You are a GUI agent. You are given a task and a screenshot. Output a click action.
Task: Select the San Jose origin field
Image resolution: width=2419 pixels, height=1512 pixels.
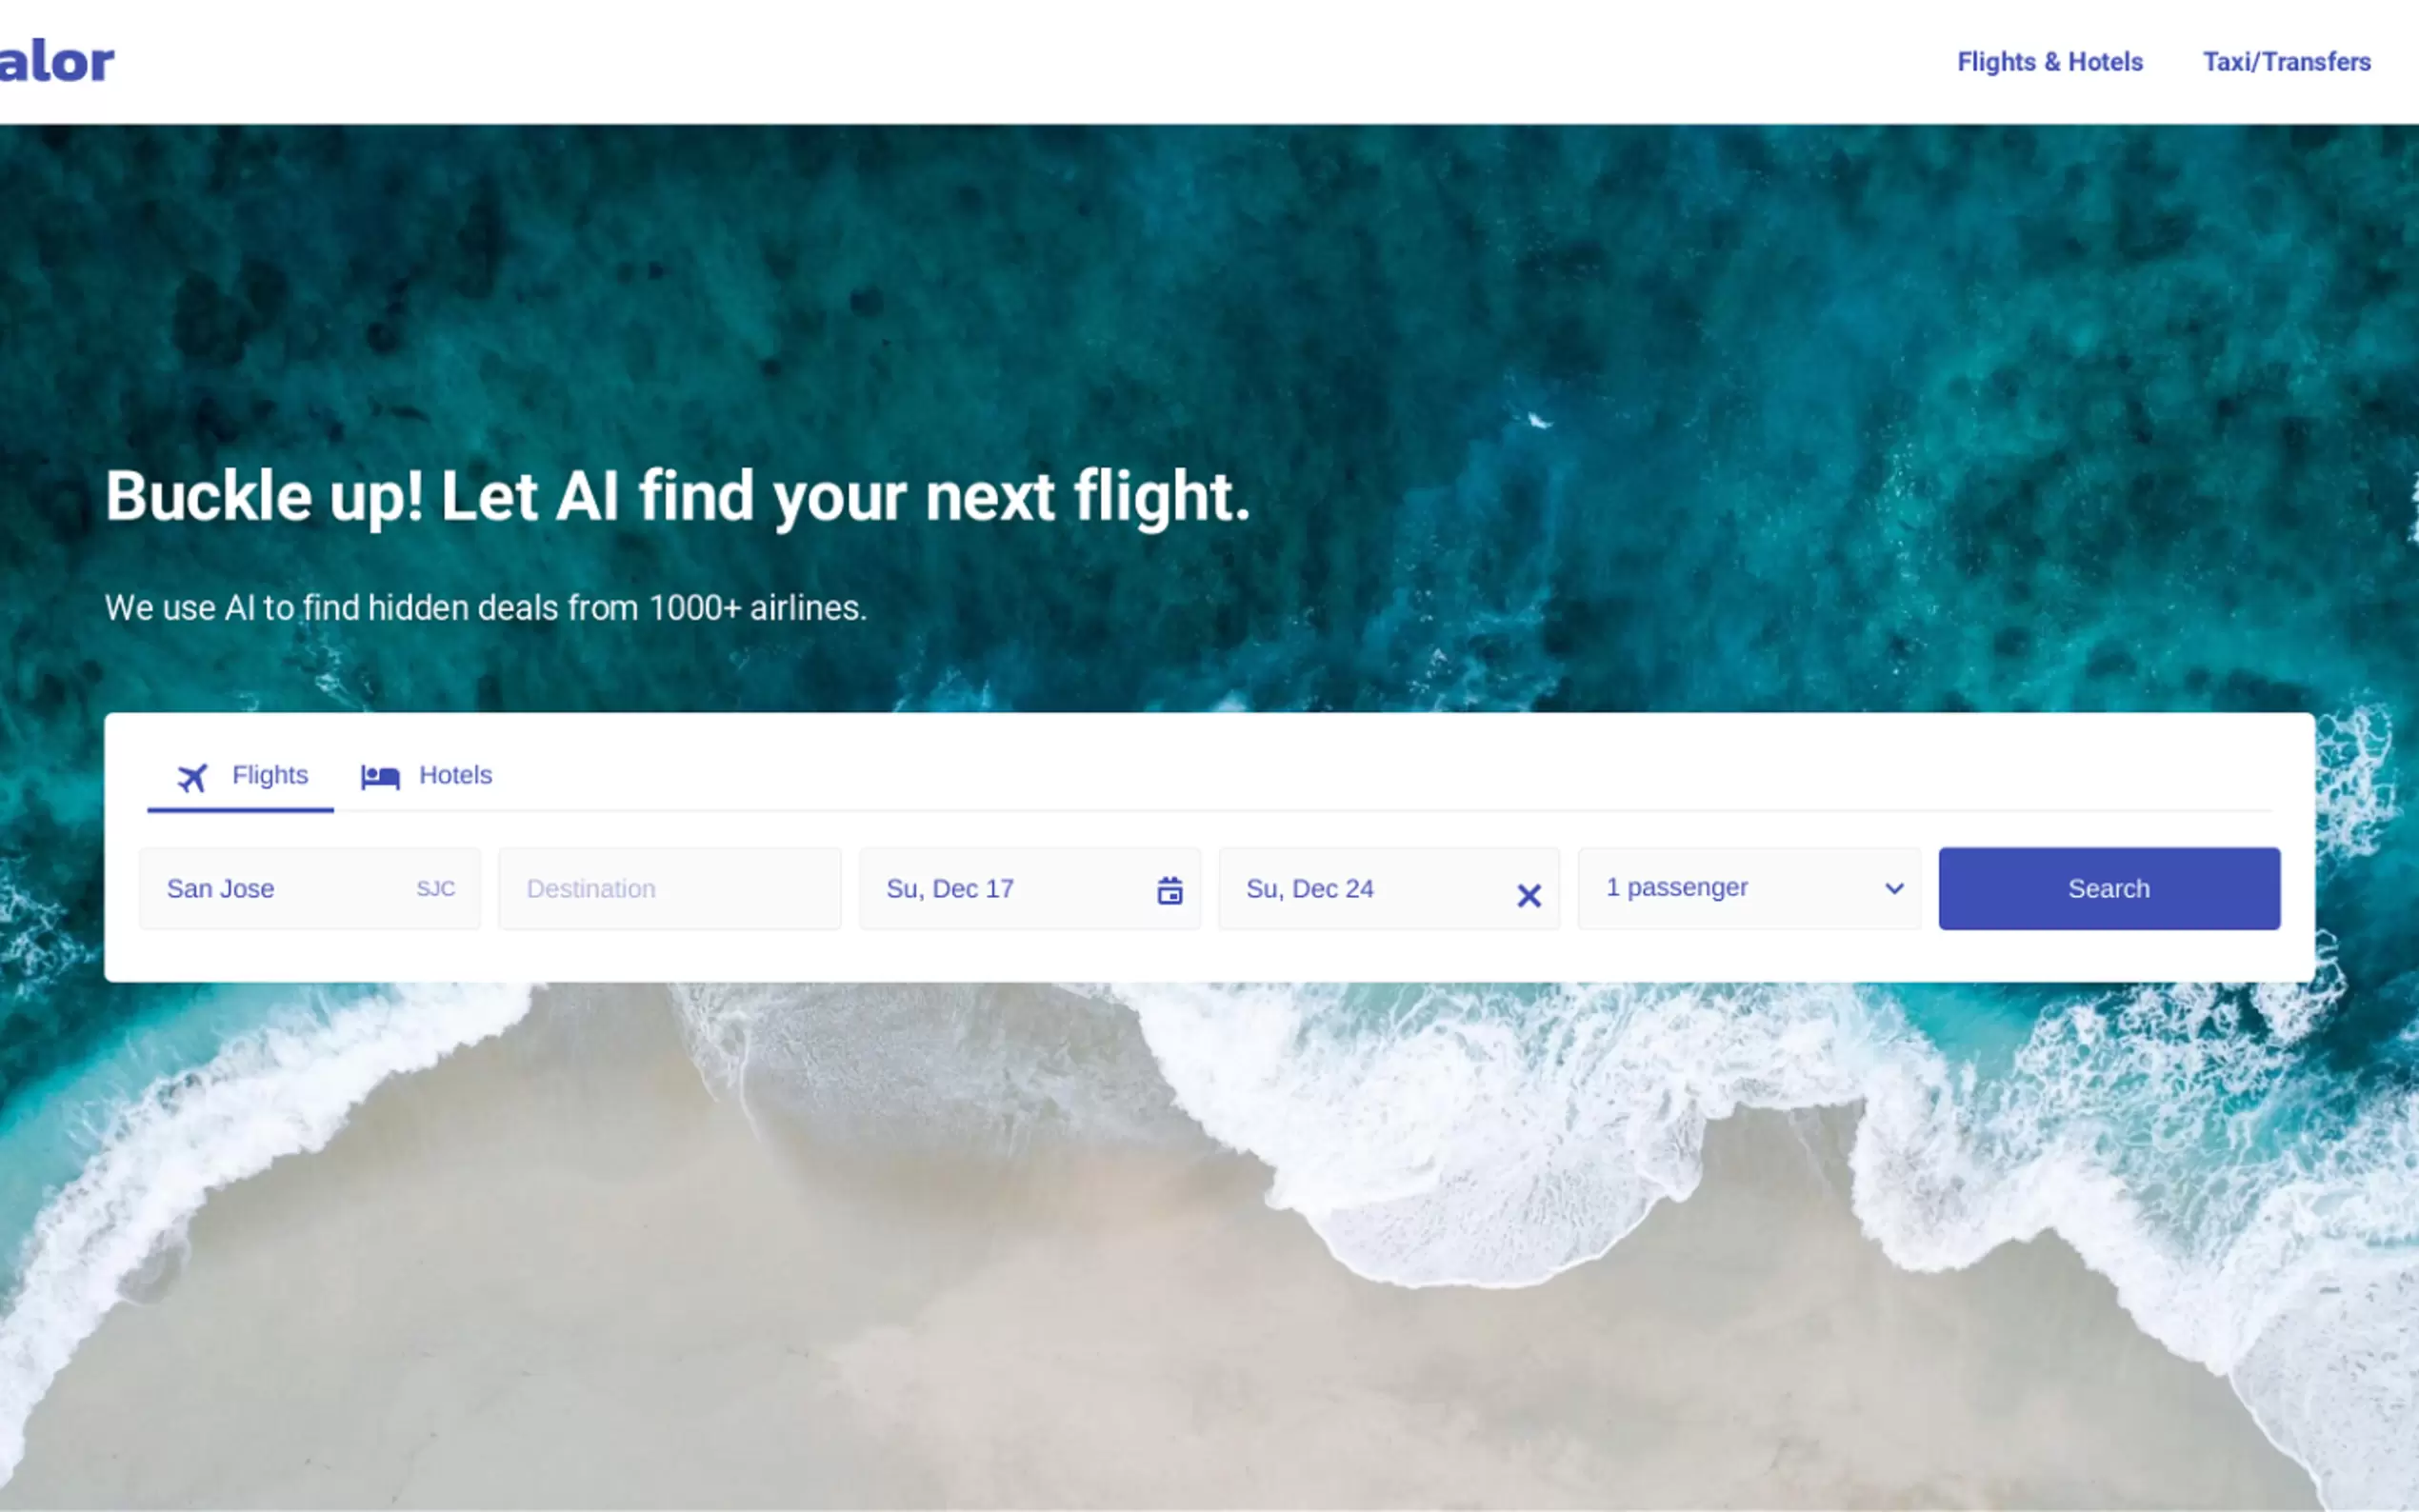pyautogui.click(x=310, y=888)
